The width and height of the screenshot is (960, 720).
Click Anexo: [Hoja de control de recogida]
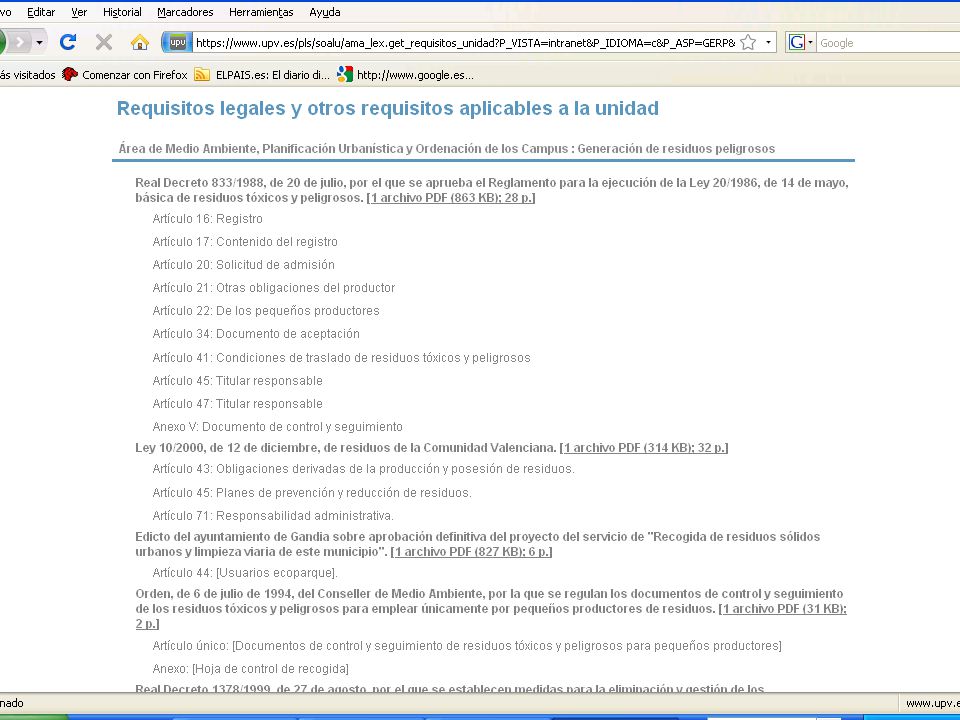[250, 669]
